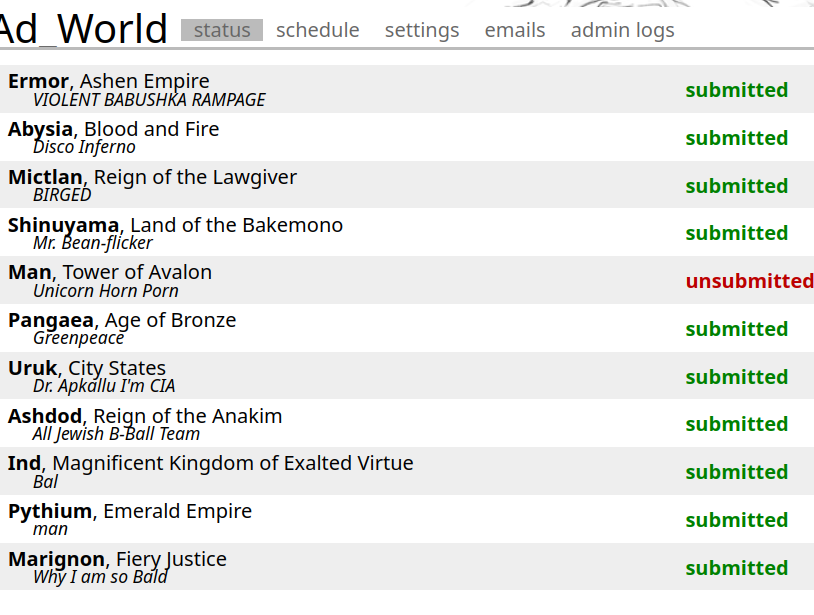The image size is (814, 615).
Task: Select the Ashdod nation name
Action: click(45, 416)
